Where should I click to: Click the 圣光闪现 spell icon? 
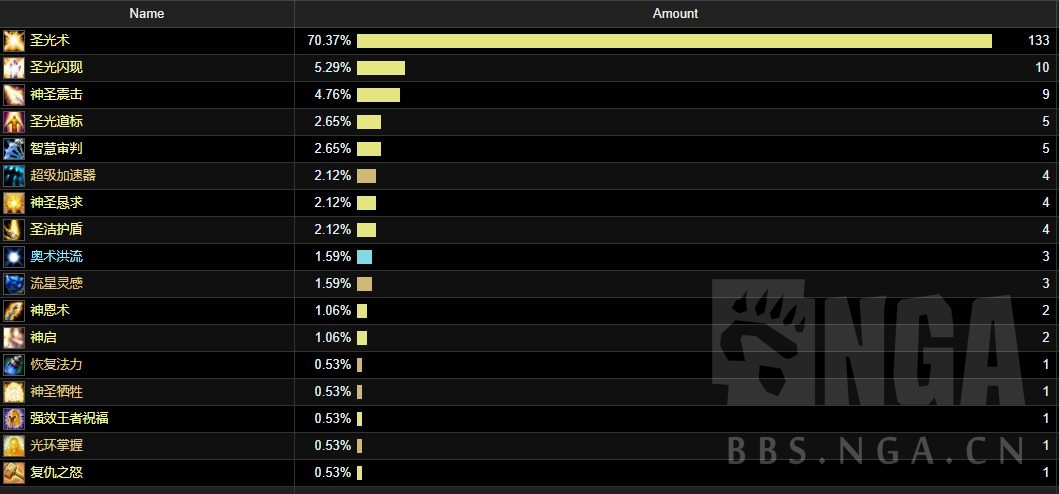coord(14,68)
